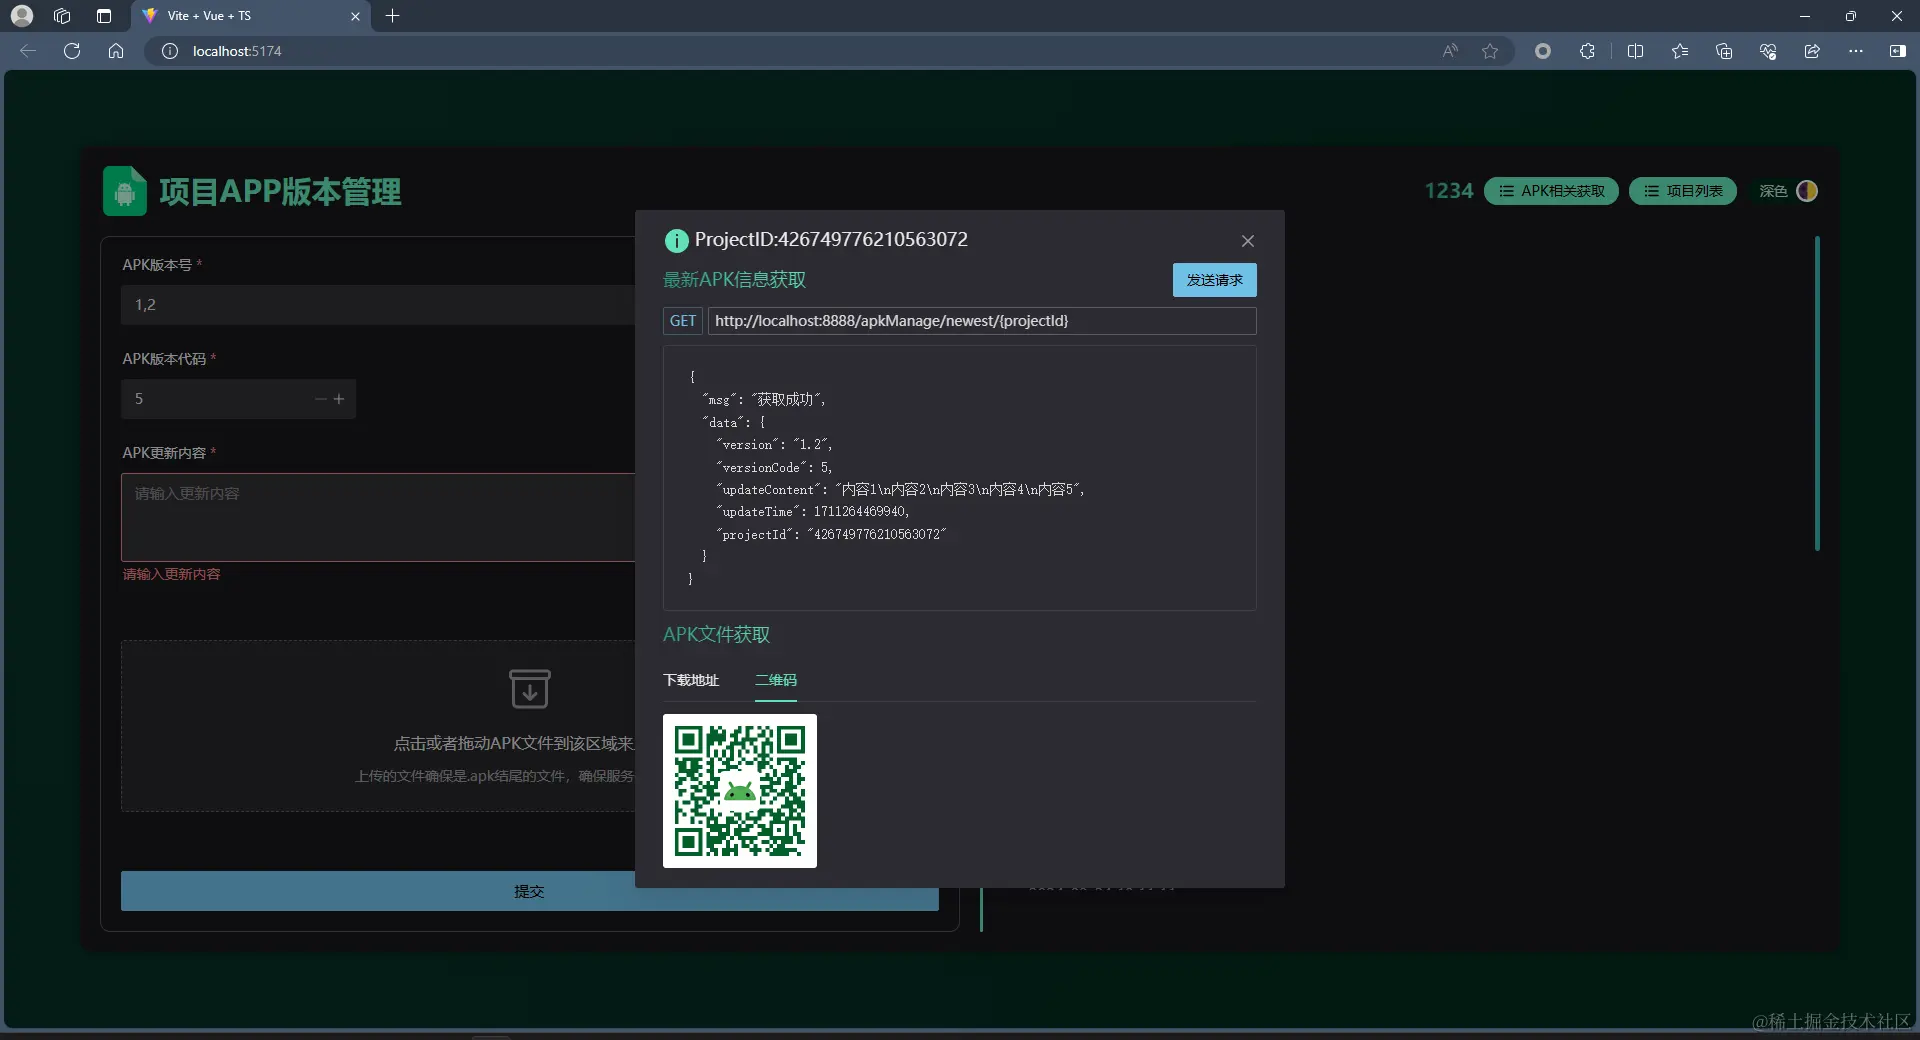This screenshot has height=1040, width=1920.
Task: Click the GET method label
Action: [683, 321]
